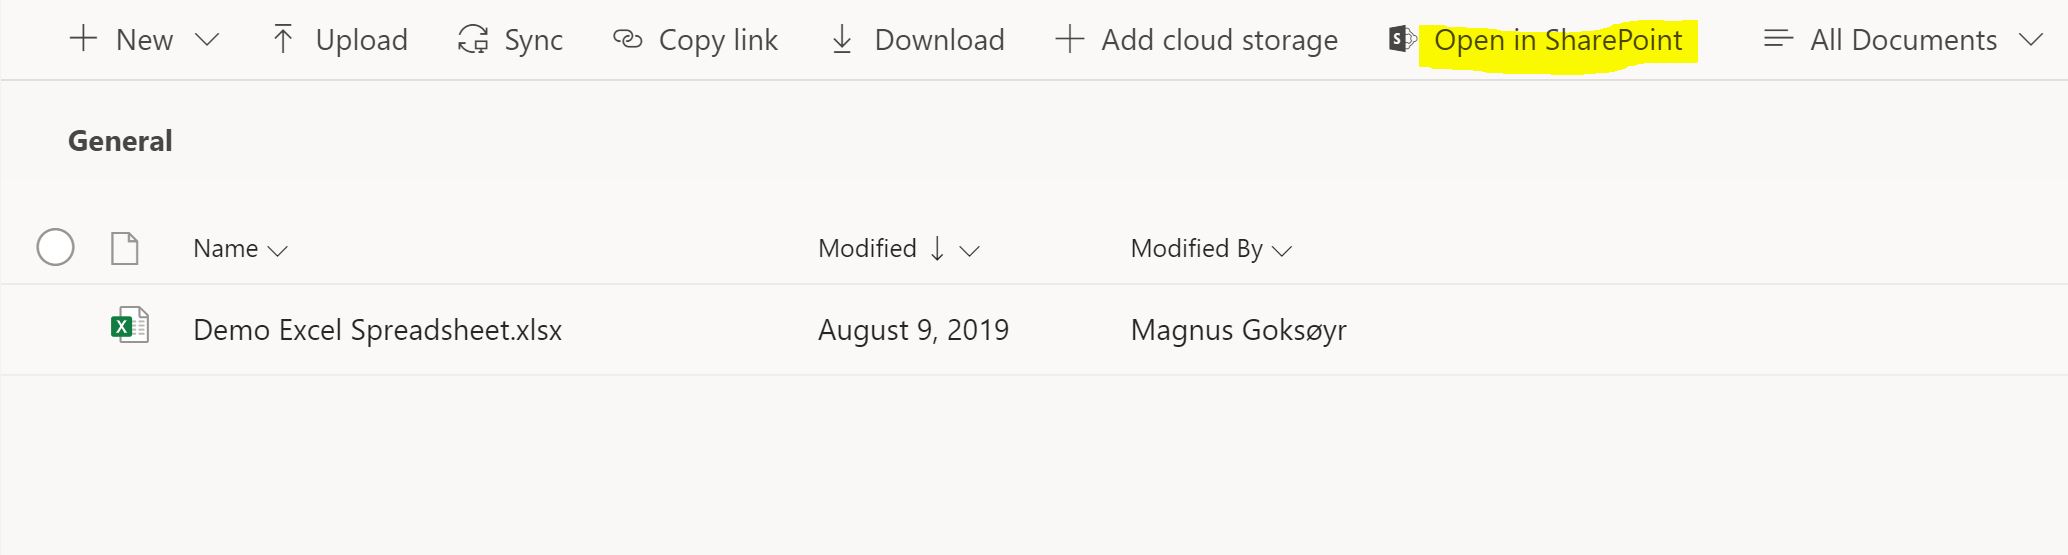The image size is (2068, 555).
Task: Click the Excel icon of Demo spreadsheet
Action: coord(129,326)
